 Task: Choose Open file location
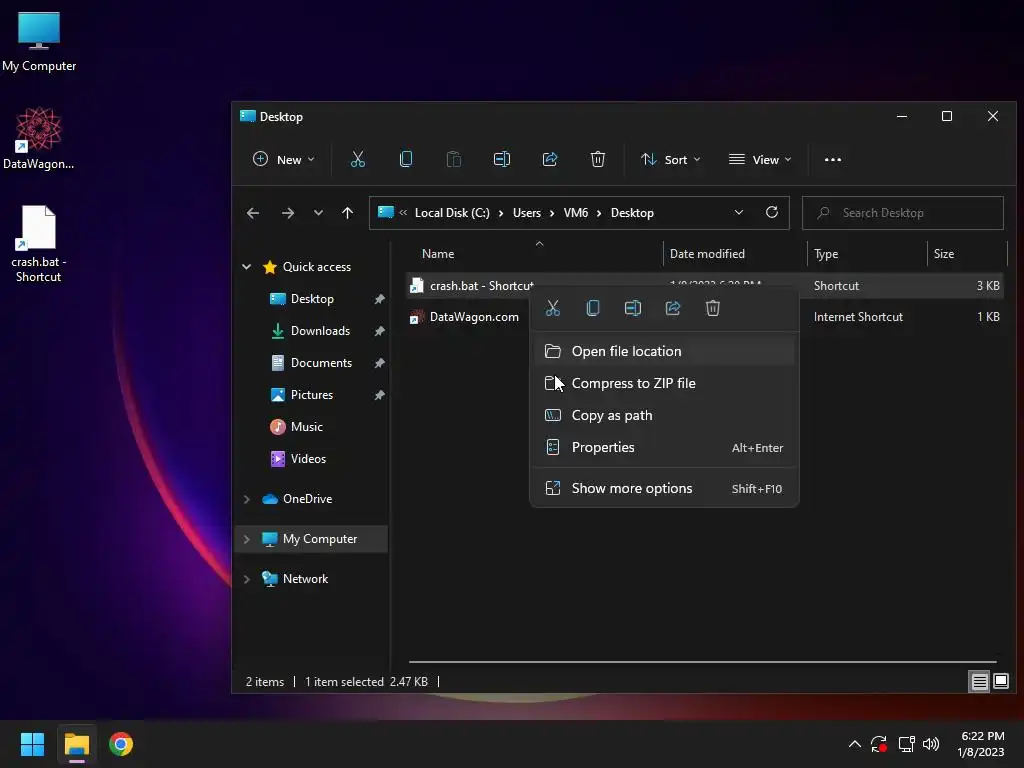click(664, 351)
